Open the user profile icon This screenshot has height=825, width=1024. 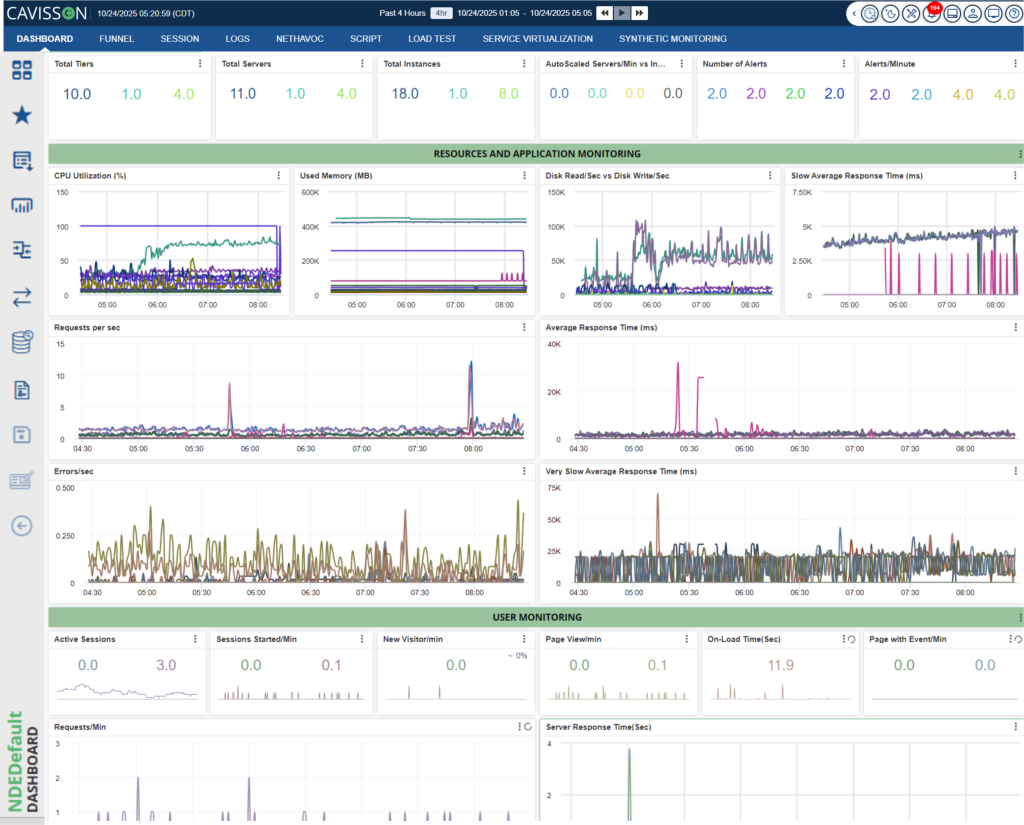tap(972, 14)
